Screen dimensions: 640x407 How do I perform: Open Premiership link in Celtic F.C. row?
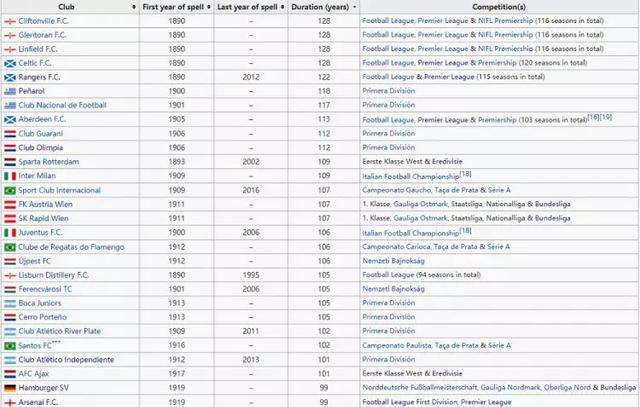click(497, 63)
